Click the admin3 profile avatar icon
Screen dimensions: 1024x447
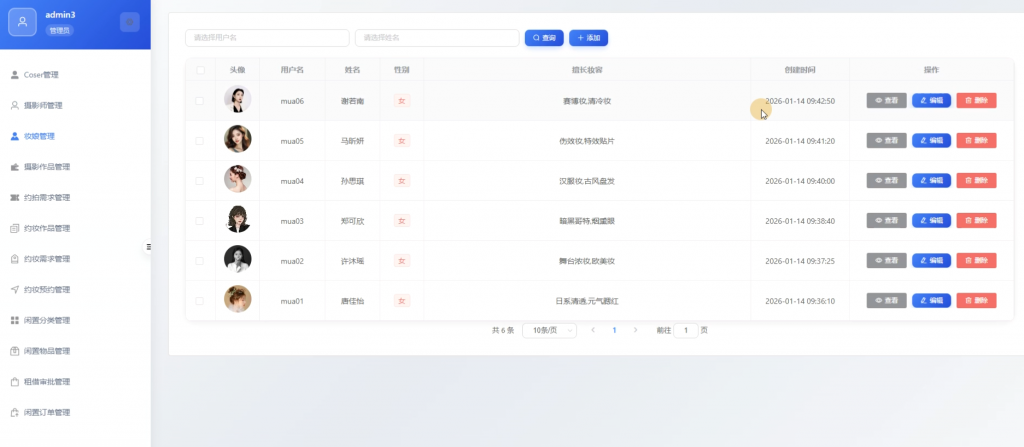pyautogui.click(x=22, y=22)
